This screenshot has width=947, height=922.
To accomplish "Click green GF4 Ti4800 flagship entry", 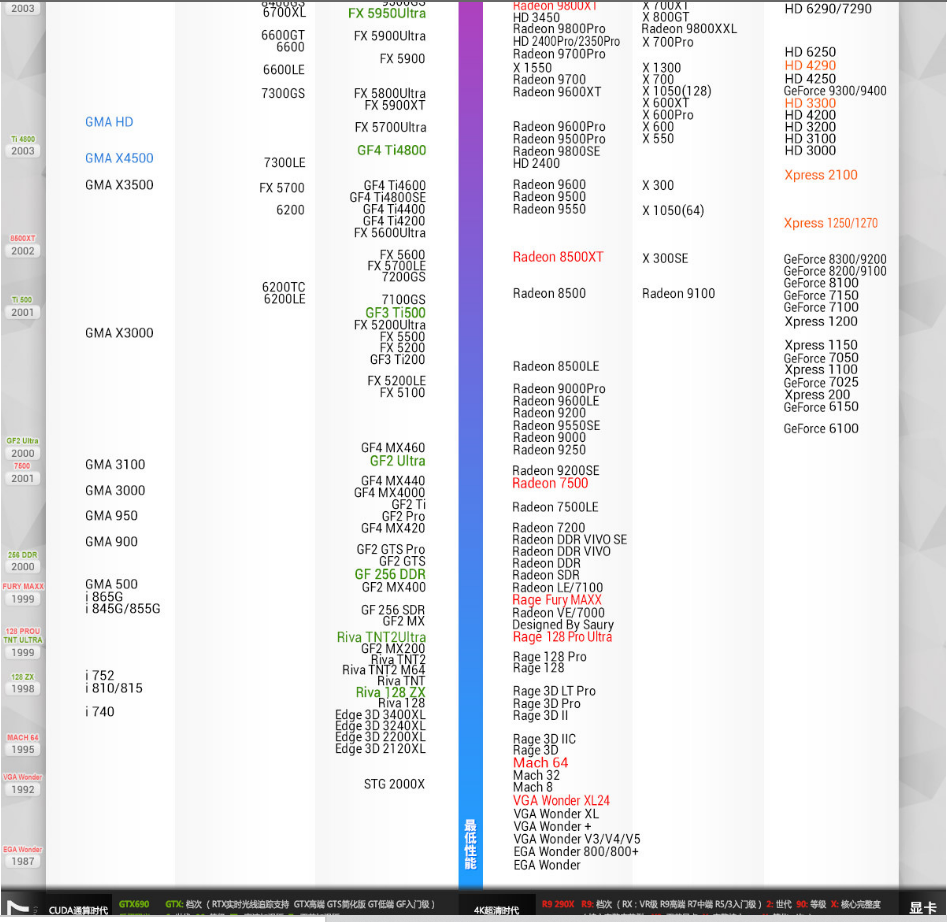I will 391,151.
